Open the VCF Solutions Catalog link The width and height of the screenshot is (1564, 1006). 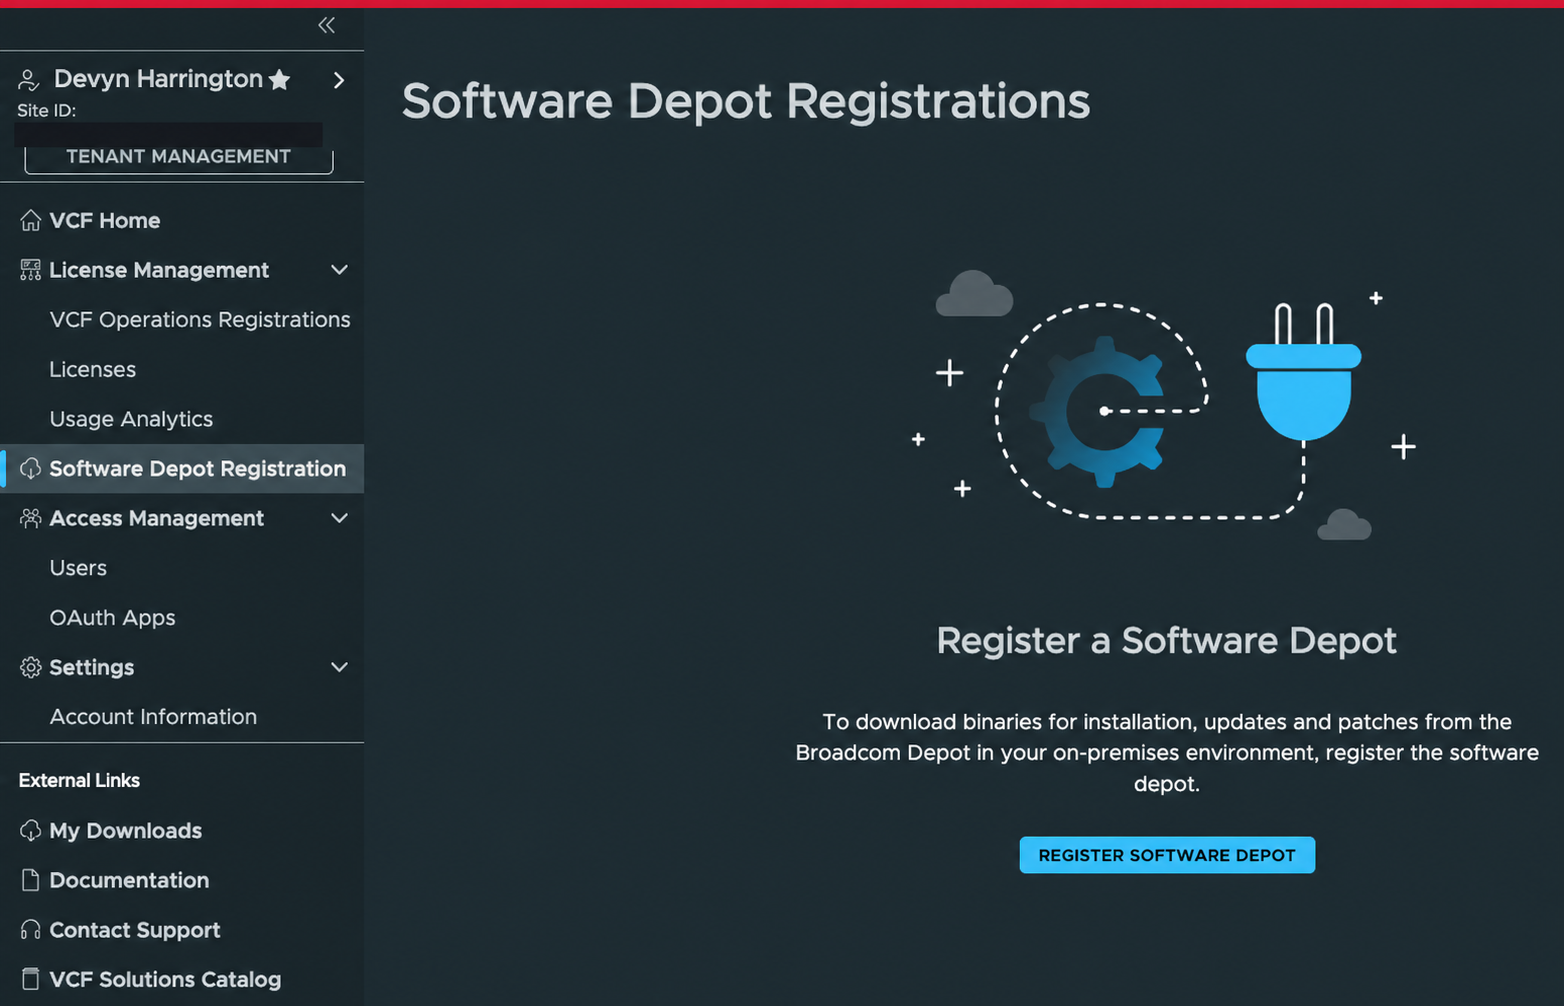click(165, 979)
